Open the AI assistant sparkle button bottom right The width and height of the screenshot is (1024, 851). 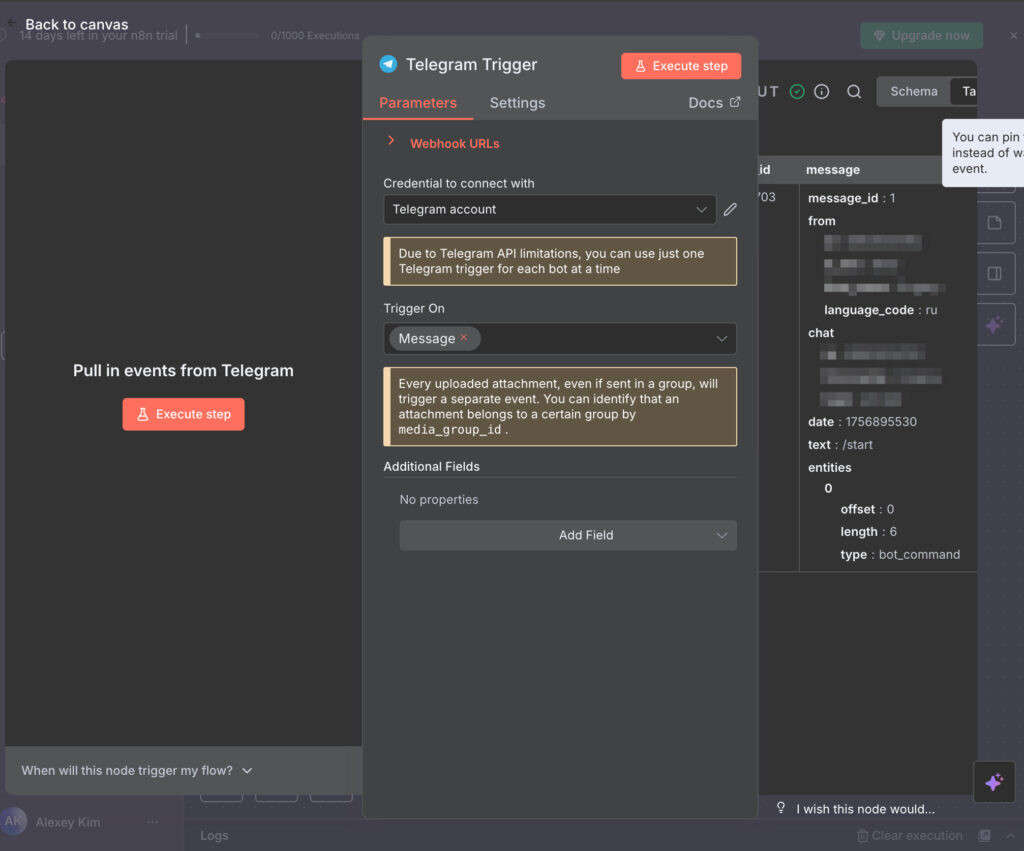point(994,782)
